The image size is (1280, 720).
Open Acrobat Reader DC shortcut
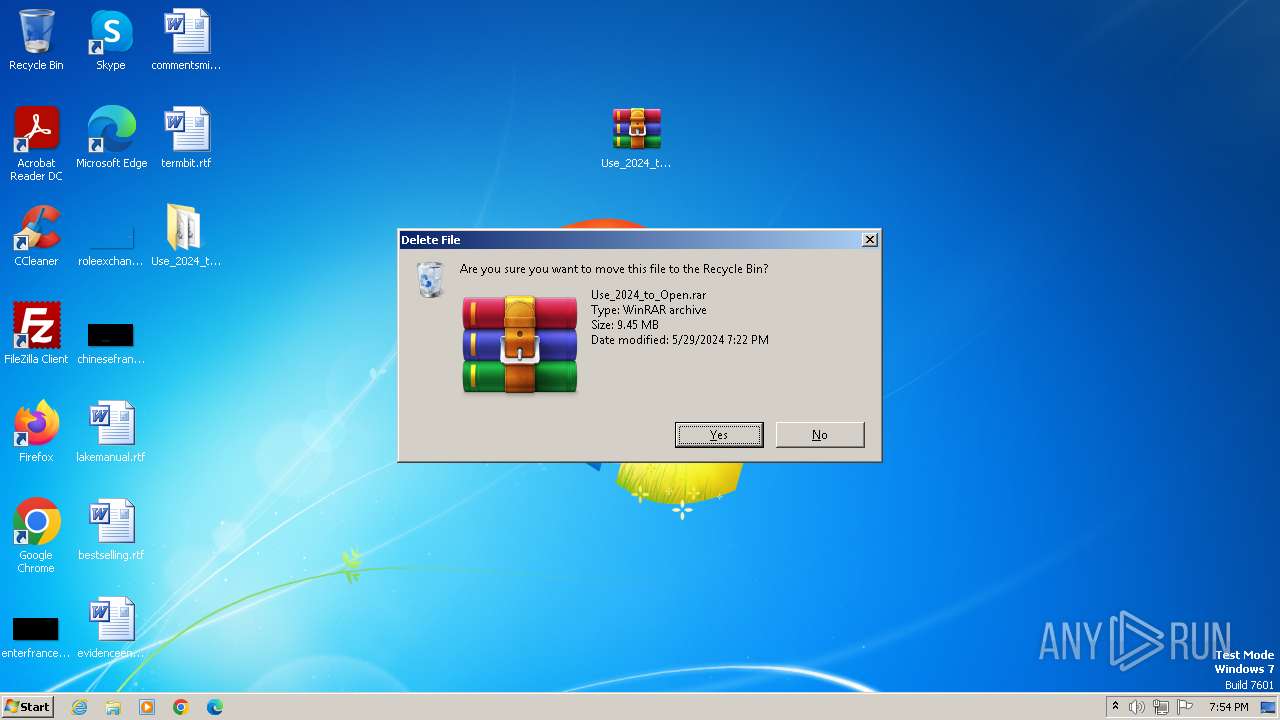click(36, 144)
